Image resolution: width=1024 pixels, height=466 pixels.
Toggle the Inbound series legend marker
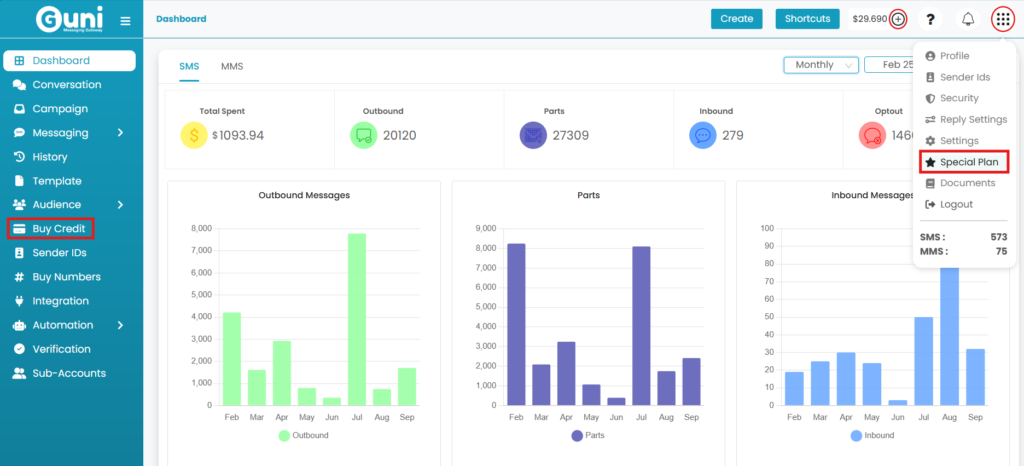click(856, 435)
